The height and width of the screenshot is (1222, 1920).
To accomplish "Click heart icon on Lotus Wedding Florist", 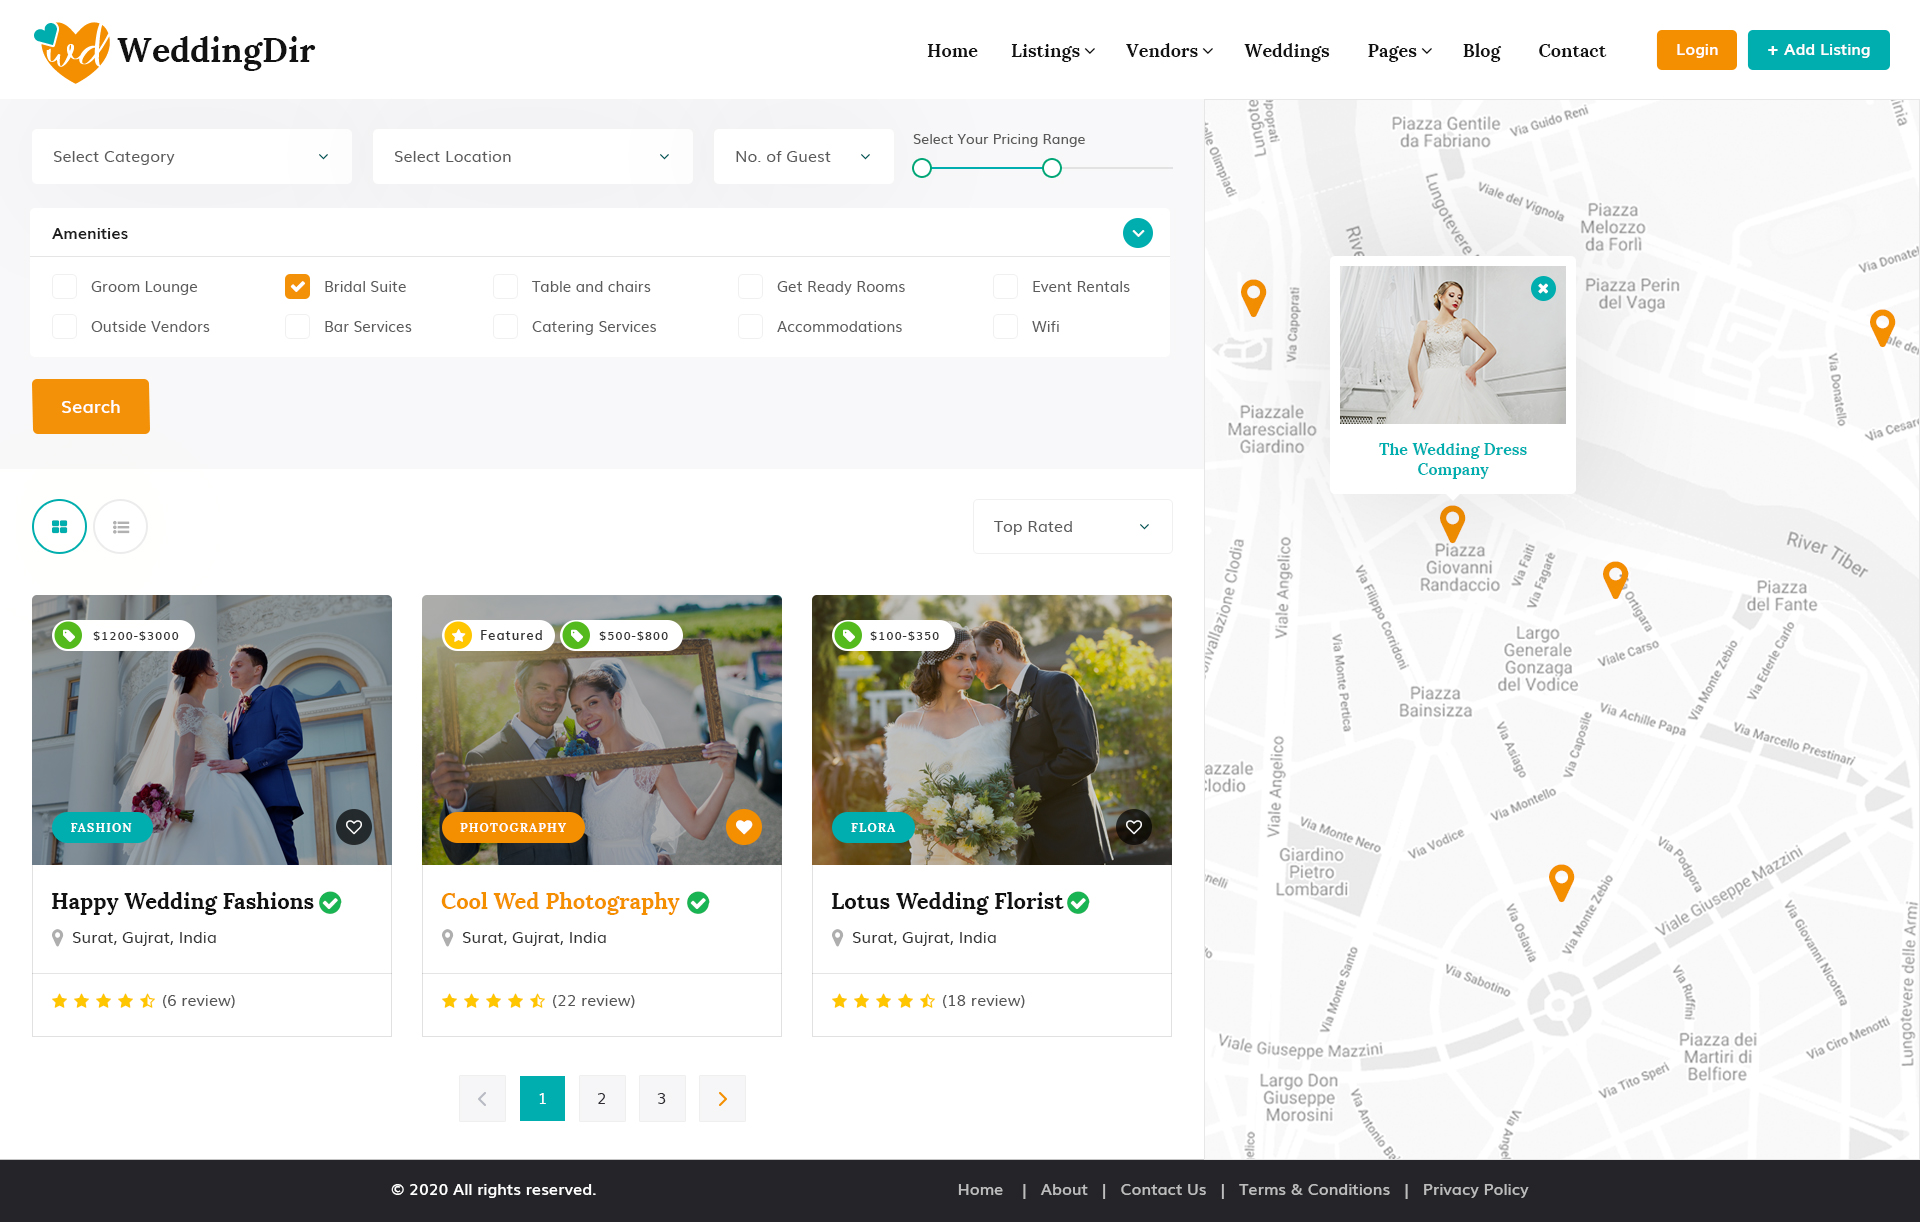I will 1134,827.
